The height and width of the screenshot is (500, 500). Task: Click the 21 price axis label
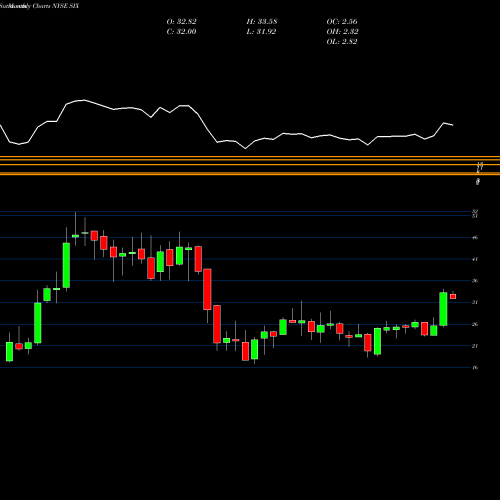[x=475, y=346]
